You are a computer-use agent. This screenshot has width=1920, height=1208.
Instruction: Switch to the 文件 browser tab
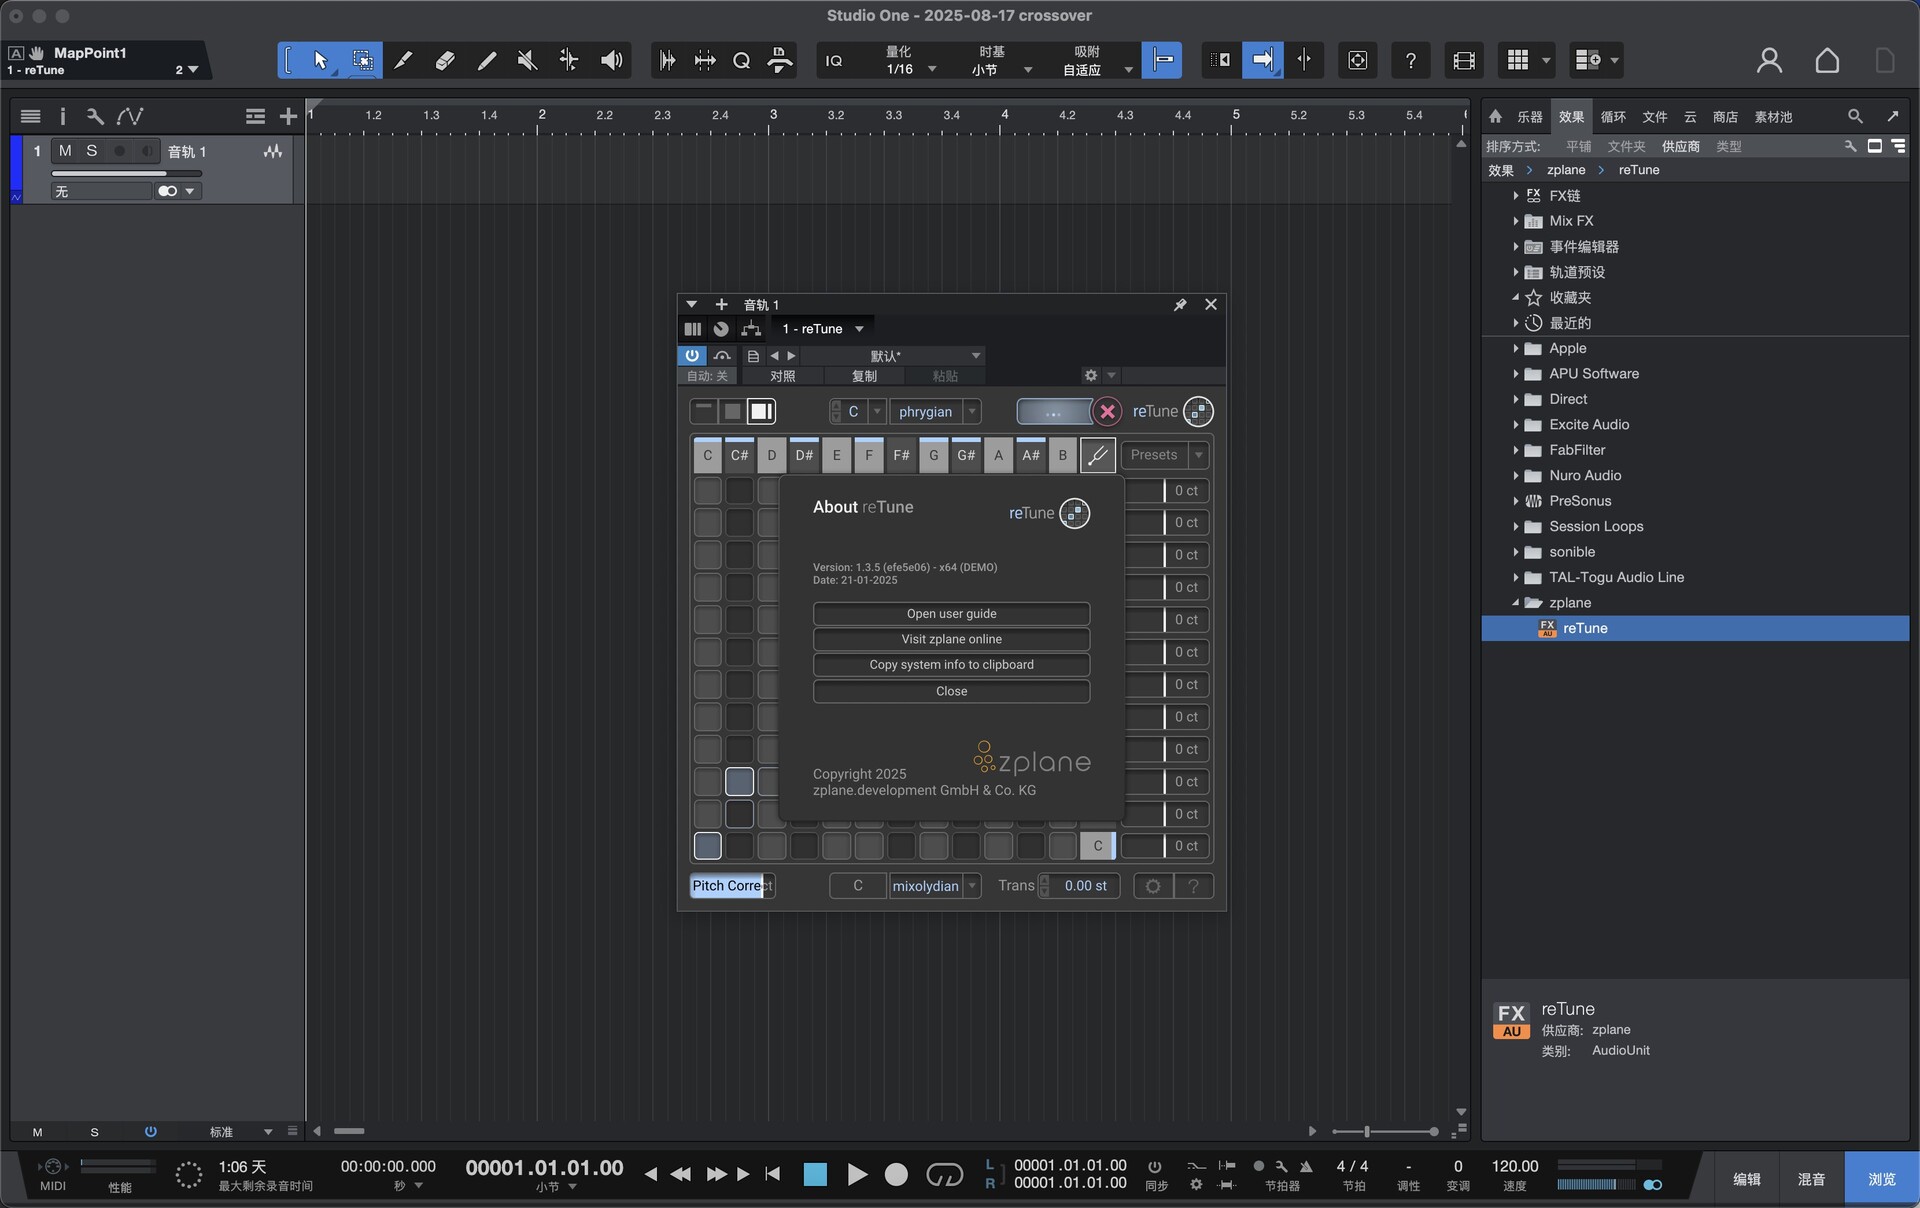pyautogui.click(x=1655, y=117)
